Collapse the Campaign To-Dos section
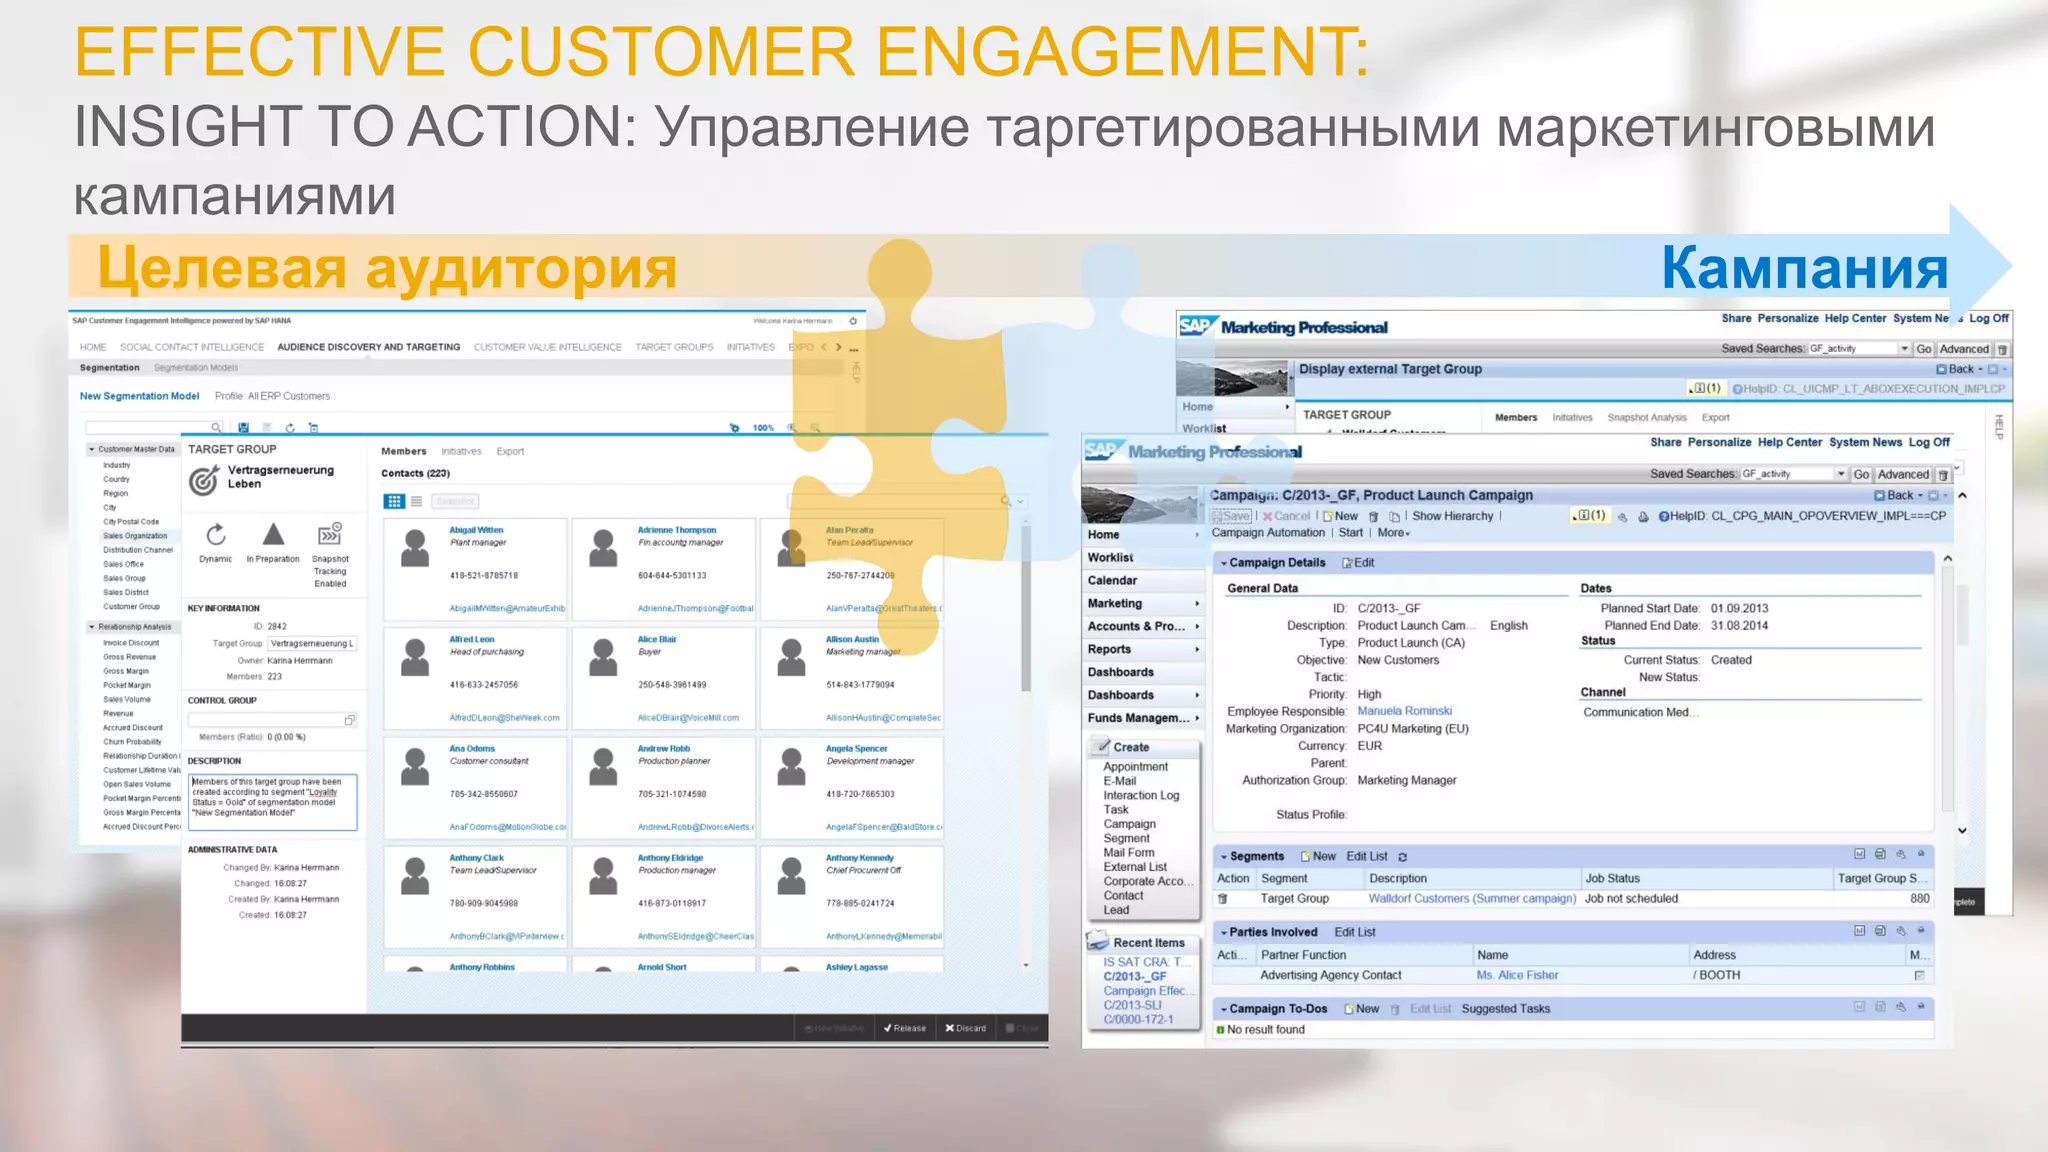Viewport: 2048px width, 1152px height. click(x=1224, y=1009)
